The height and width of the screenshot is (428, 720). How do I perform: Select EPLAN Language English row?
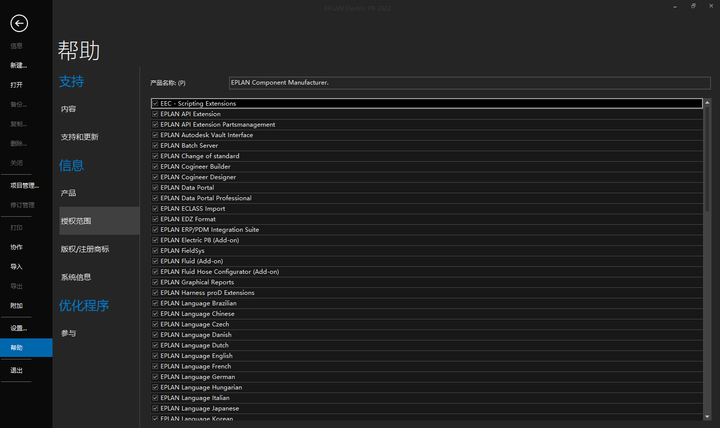coord(427,356)
